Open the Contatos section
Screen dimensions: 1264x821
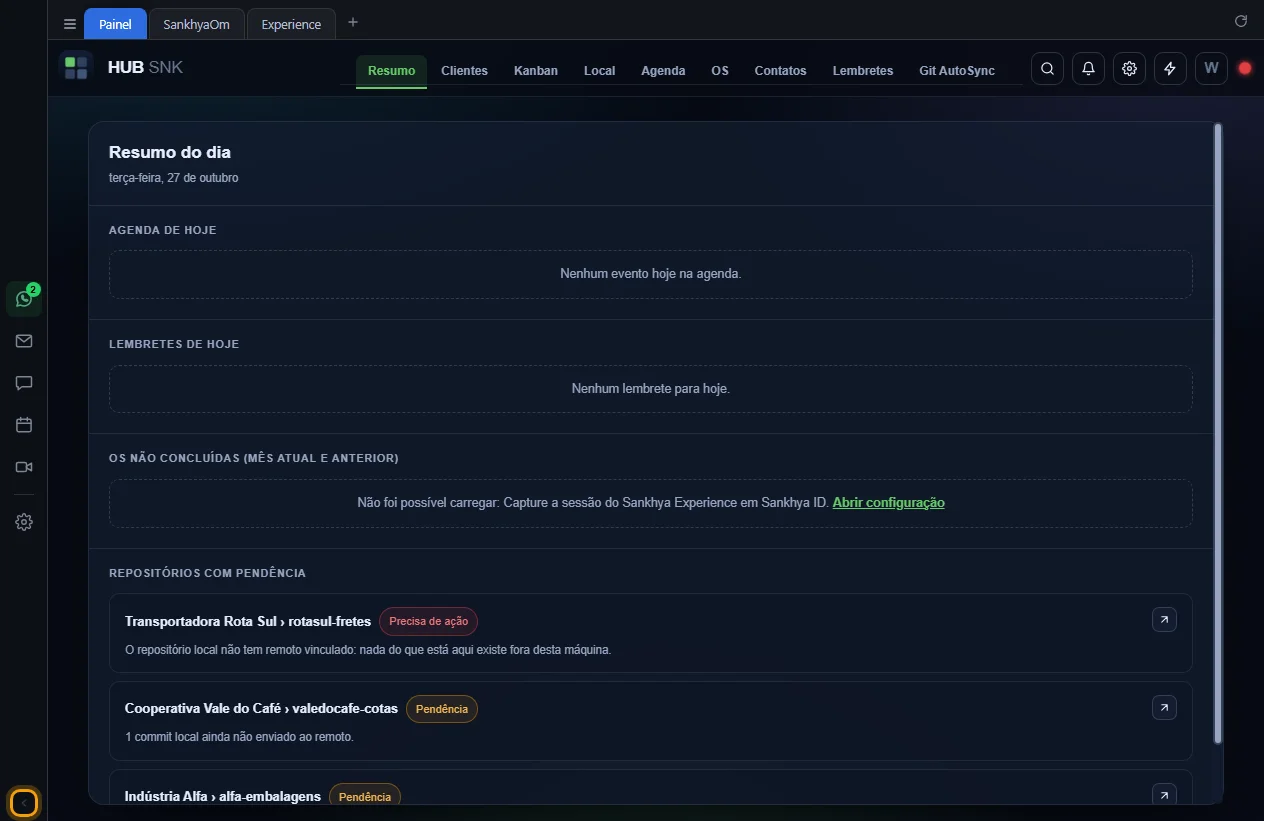coord(780,71)
